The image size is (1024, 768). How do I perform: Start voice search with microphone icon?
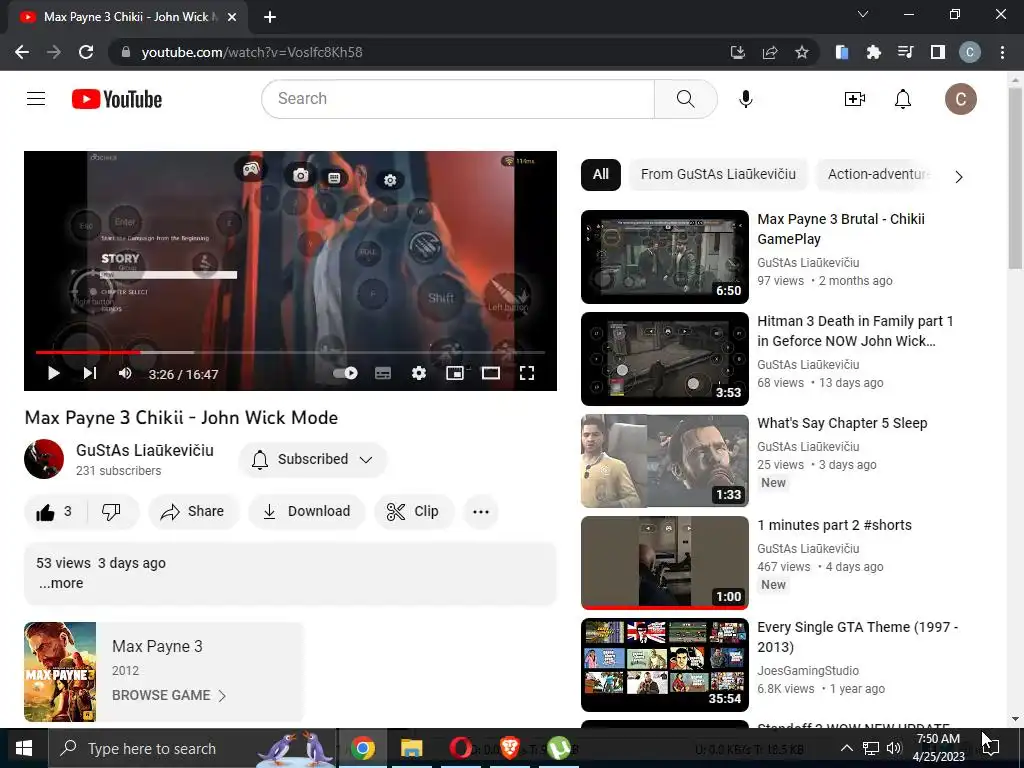point(746,99)
